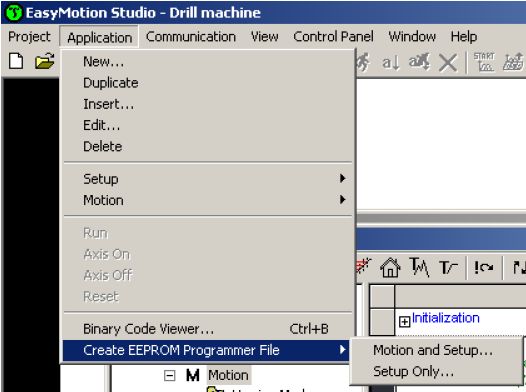
Task: Click the T ramp icon in motion toolbar
Action: click(448, 268)
